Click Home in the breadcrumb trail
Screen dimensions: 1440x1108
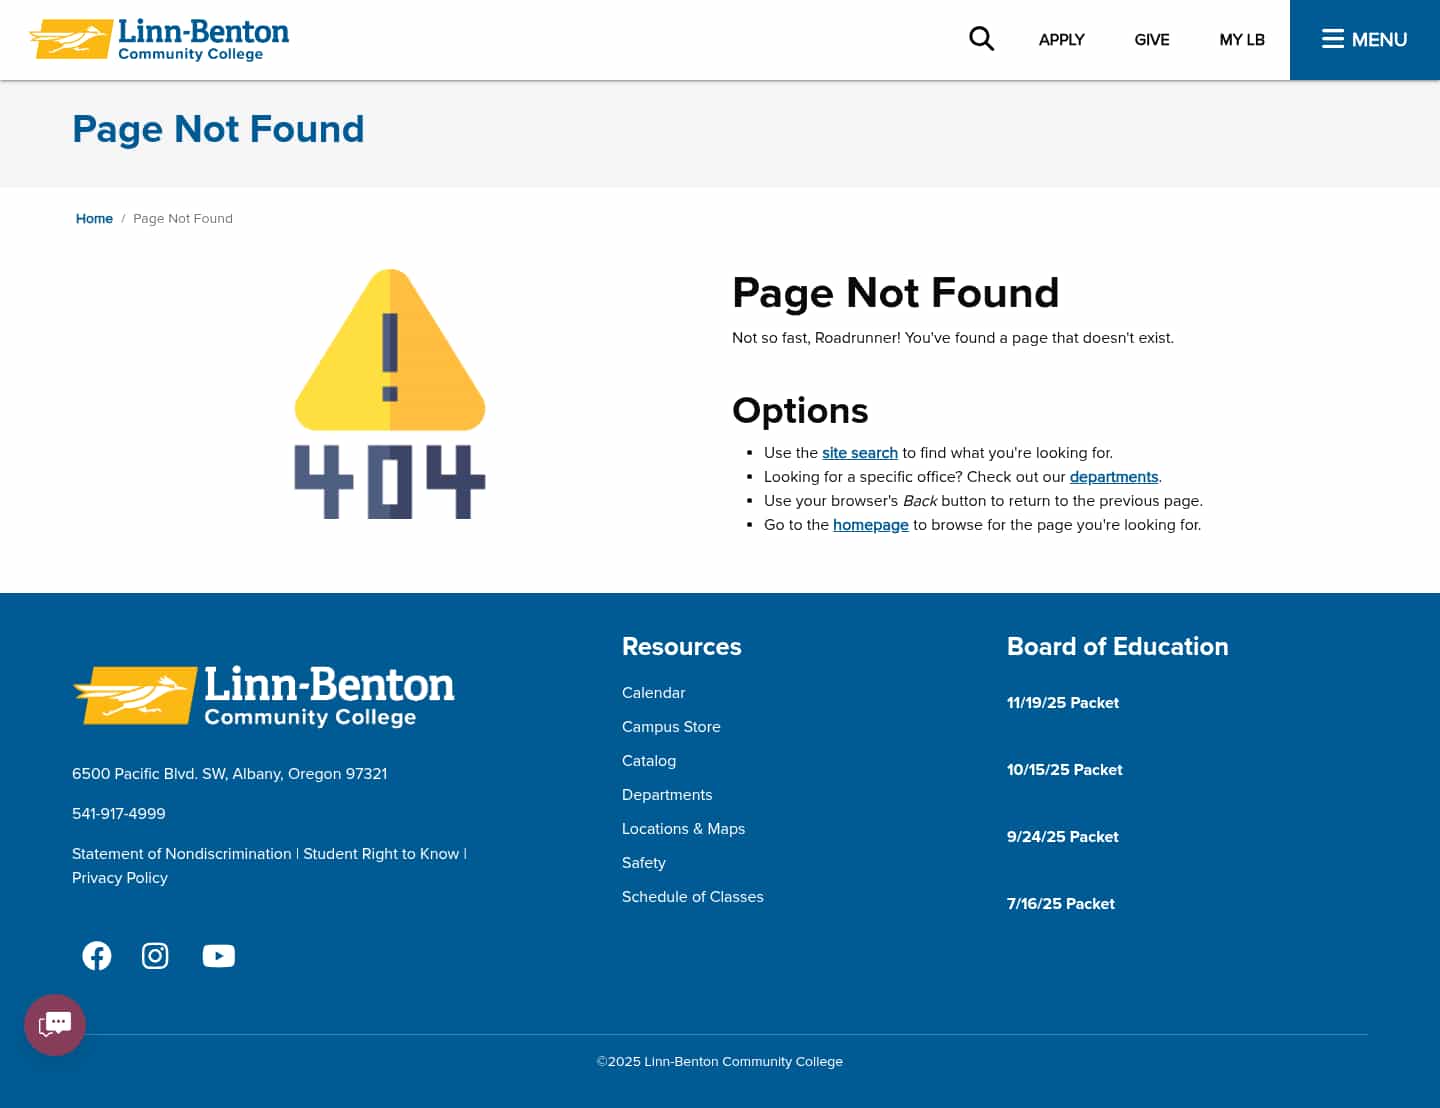(x=94, y=218)
